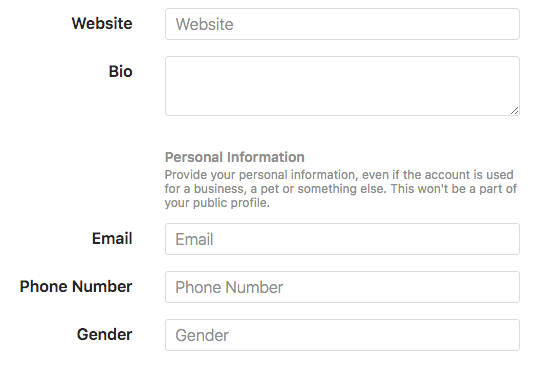Viewport: 559px width, 370px height.
Task: Click the Bio textarea resize handle
Action: pos(514,111)
